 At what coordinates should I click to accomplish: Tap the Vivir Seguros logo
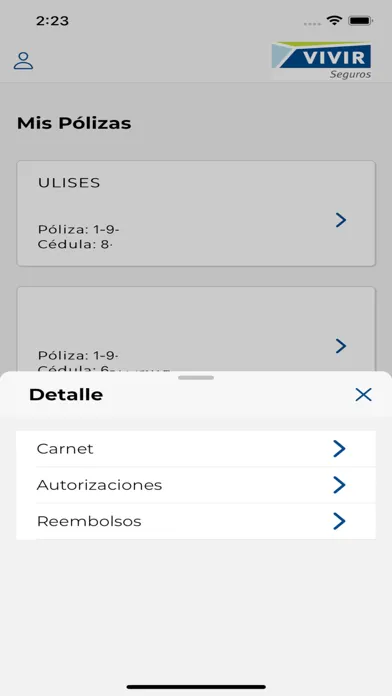322,61
